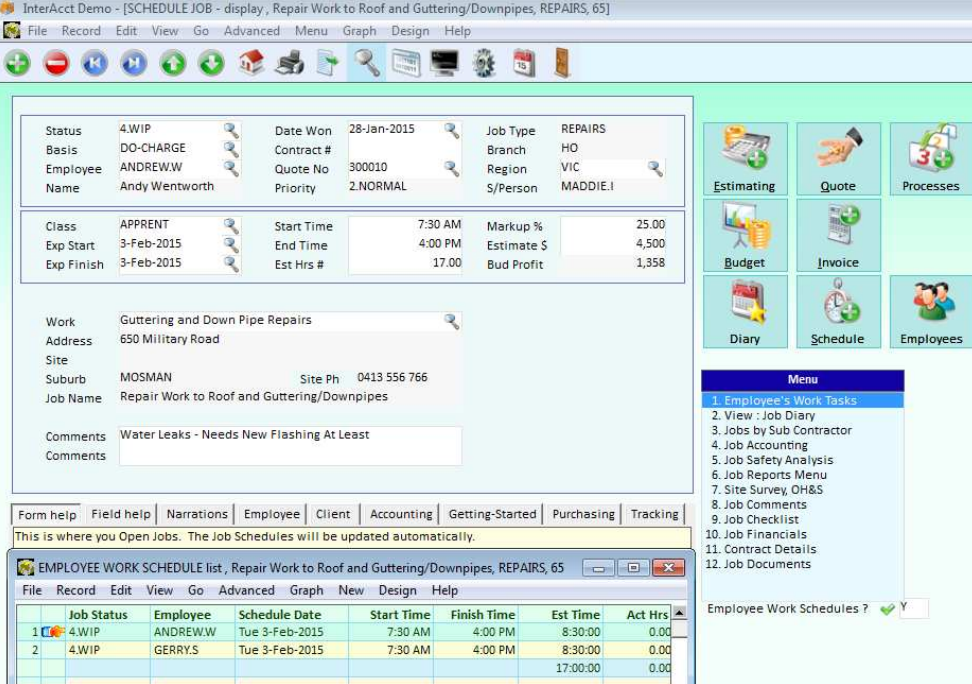The height and width of the screenshot is (684, 972).
Task: Click the exit door toolbar icon
Action: click(562, 63)
